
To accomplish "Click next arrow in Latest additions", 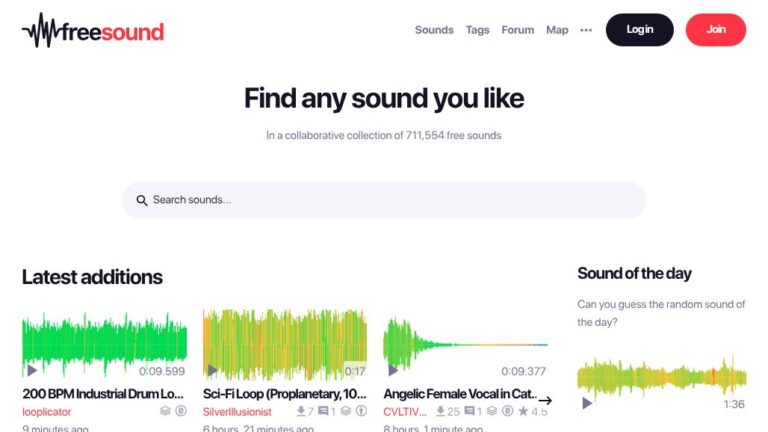I will [545, 400].
